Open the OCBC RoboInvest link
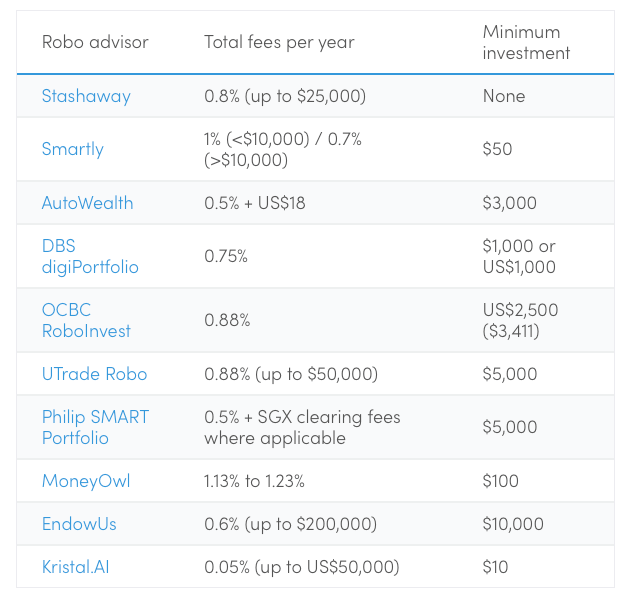Screen dimensions: 622x602 86,320
